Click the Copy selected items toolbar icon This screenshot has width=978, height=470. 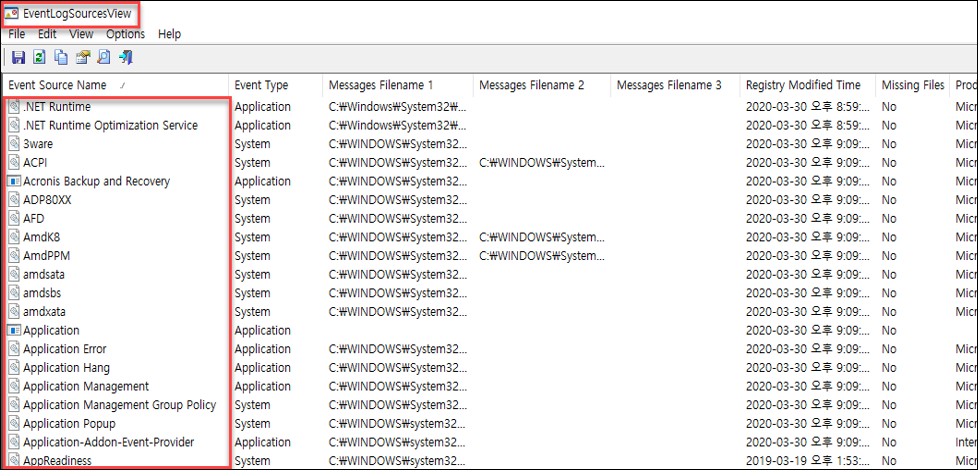[61, 58]
